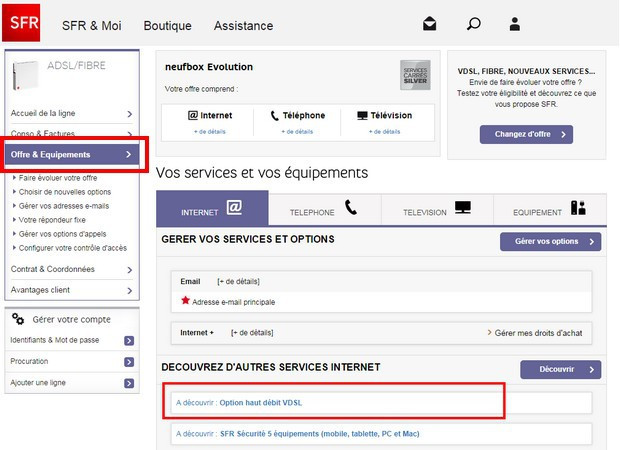Switch to the TELEVISION tab

coord(437,209)
